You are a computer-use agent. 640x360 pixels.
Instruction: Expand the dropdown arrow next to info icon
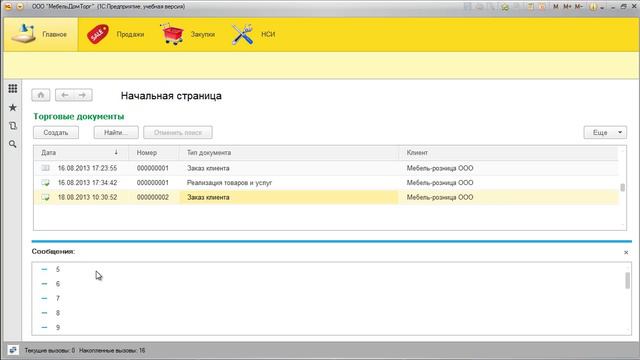[x=602, y=8]
